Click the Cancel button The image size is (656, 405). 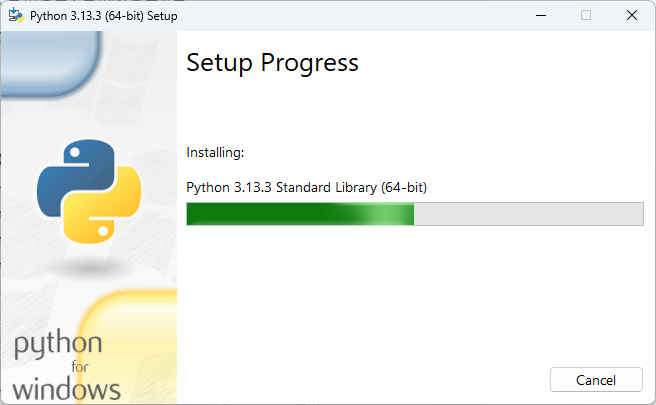[x=596, y=380]
